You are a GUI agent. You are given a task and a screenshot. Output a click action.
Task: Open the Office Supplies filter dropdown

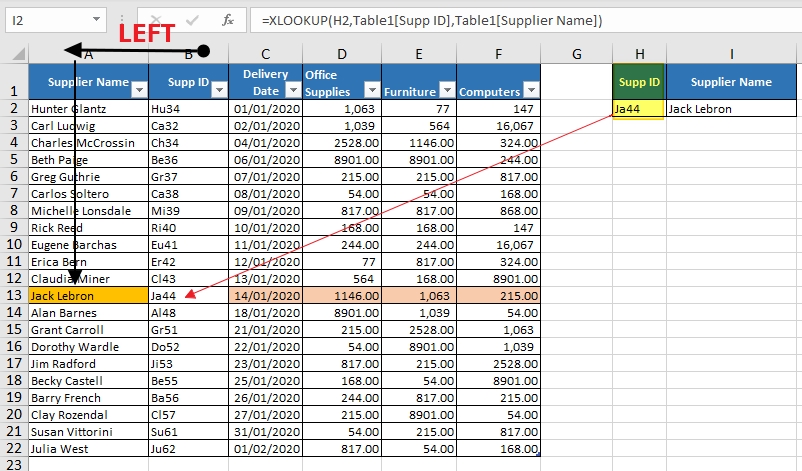click(x=372, y=90)
